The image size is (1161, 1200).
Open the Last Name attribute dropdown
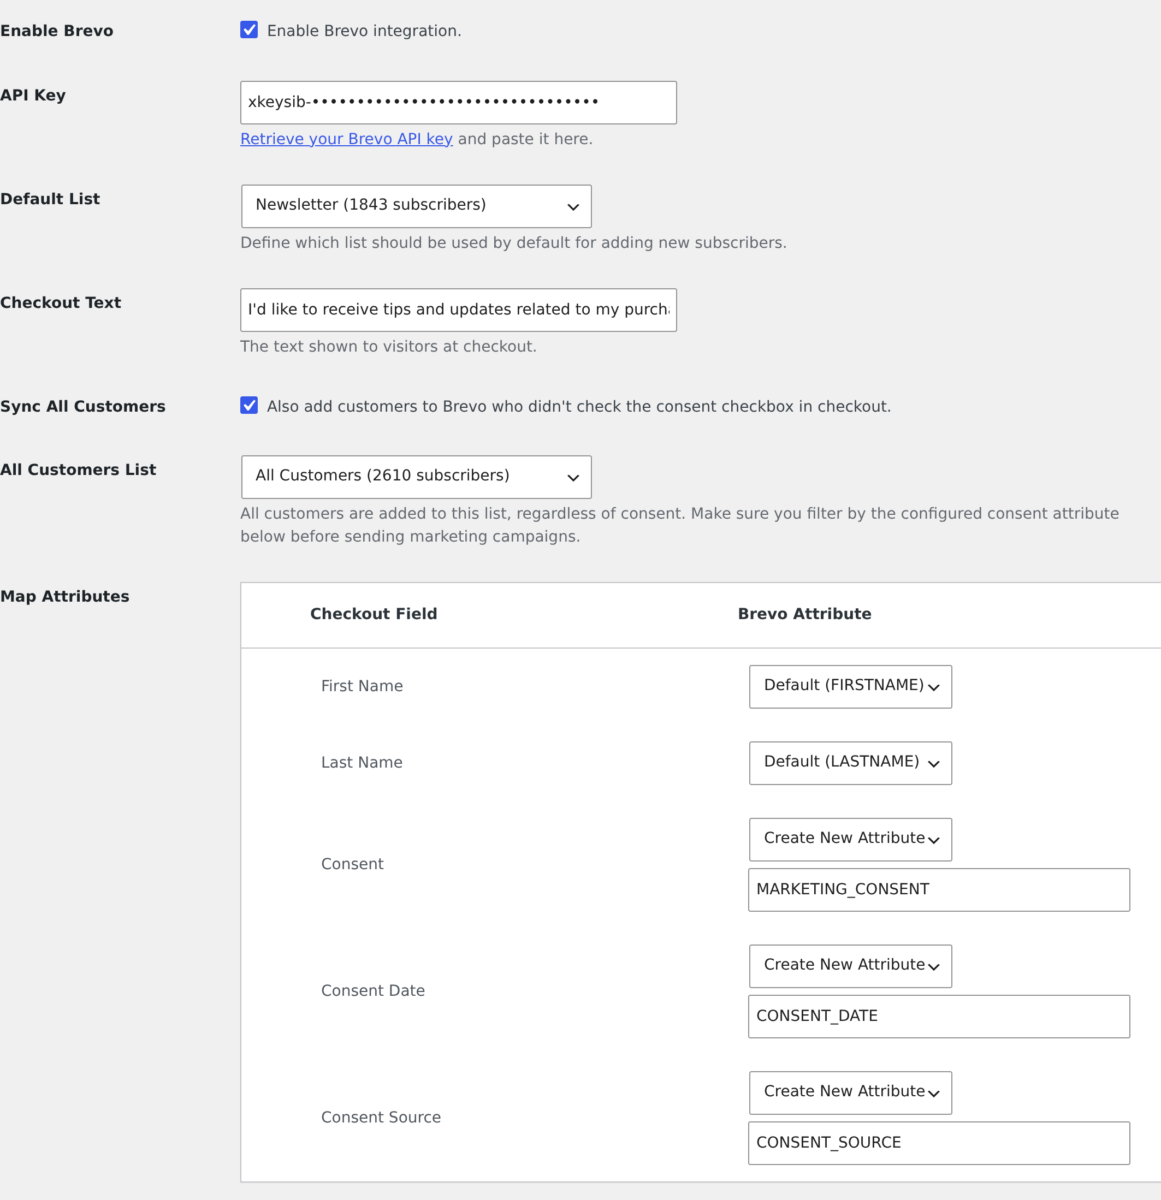[850, 763]
